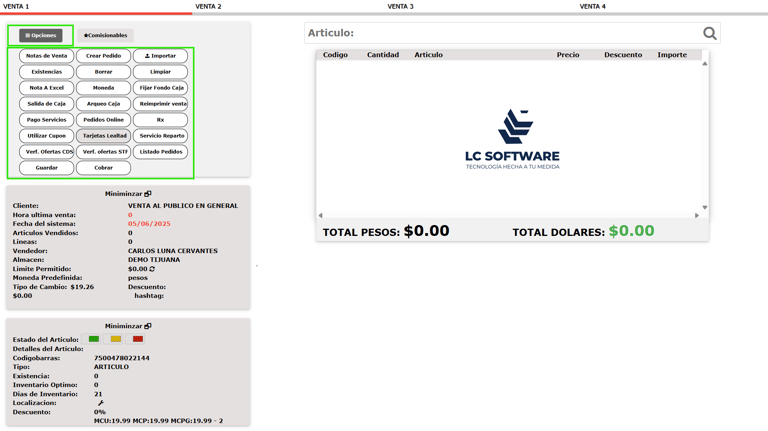
Task: Switch to the VENTA 3 tab
Action: click(x=400, y=6)
